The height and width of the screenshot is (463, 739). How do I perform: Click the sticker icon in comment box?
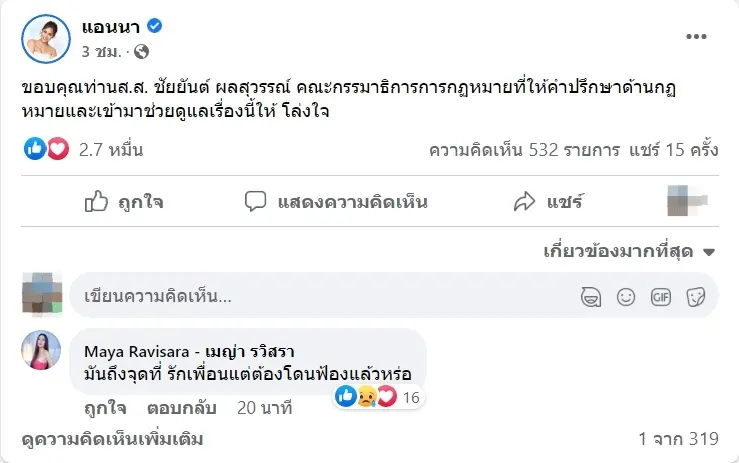click(696, 296)
